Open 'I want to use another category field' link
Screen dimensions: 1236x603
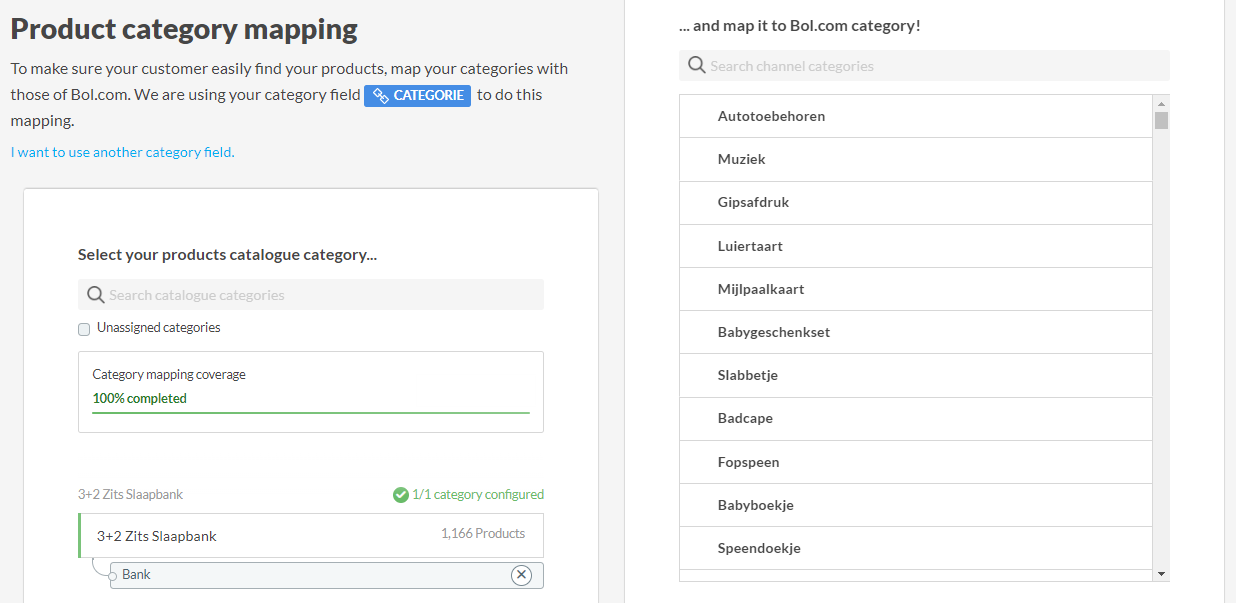click(x=122, y=153)
